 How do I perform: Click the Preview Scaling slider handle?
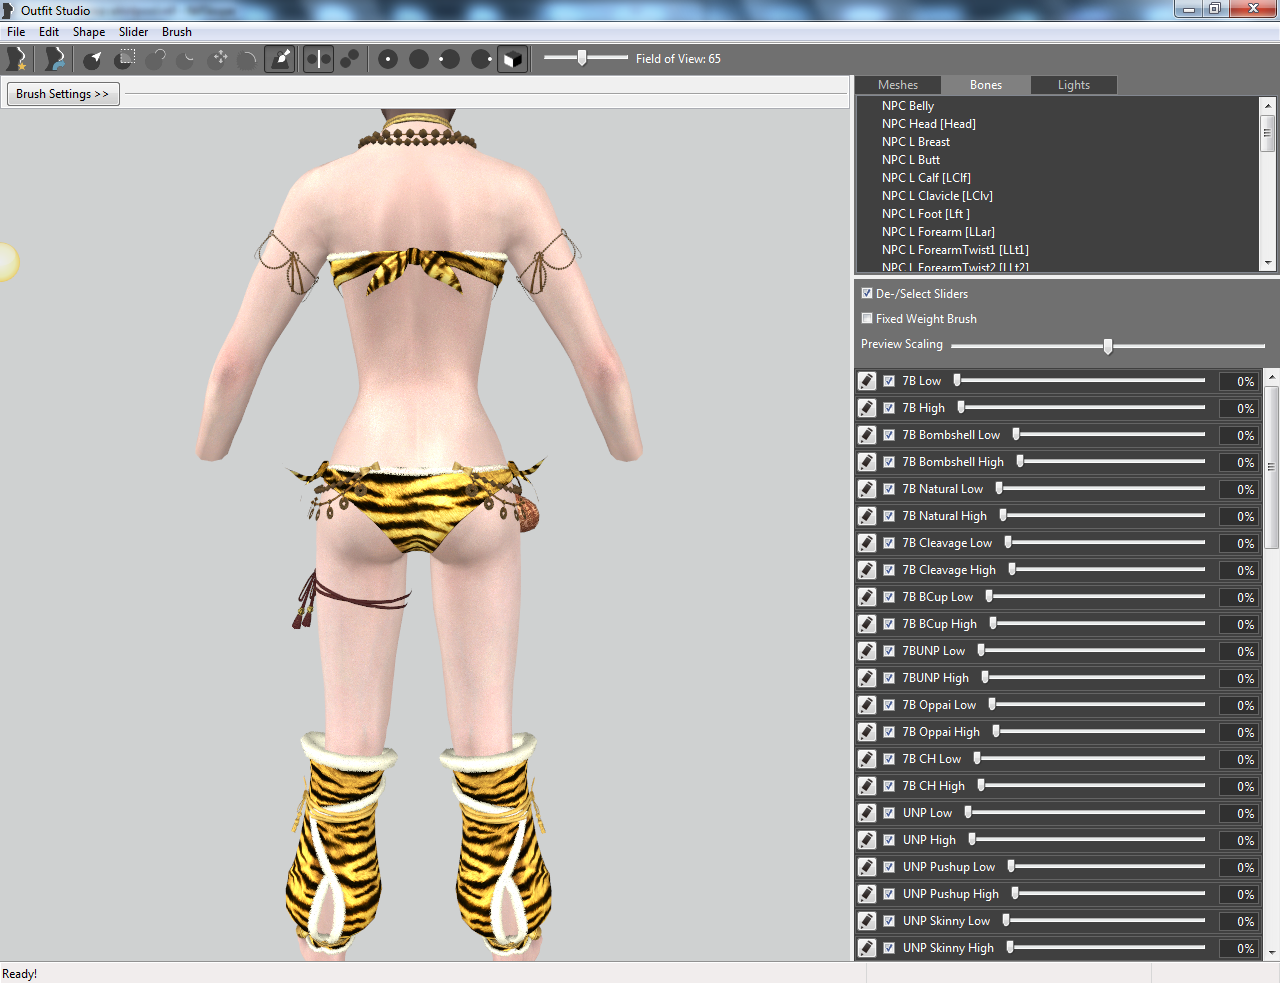coord(1108,346)
